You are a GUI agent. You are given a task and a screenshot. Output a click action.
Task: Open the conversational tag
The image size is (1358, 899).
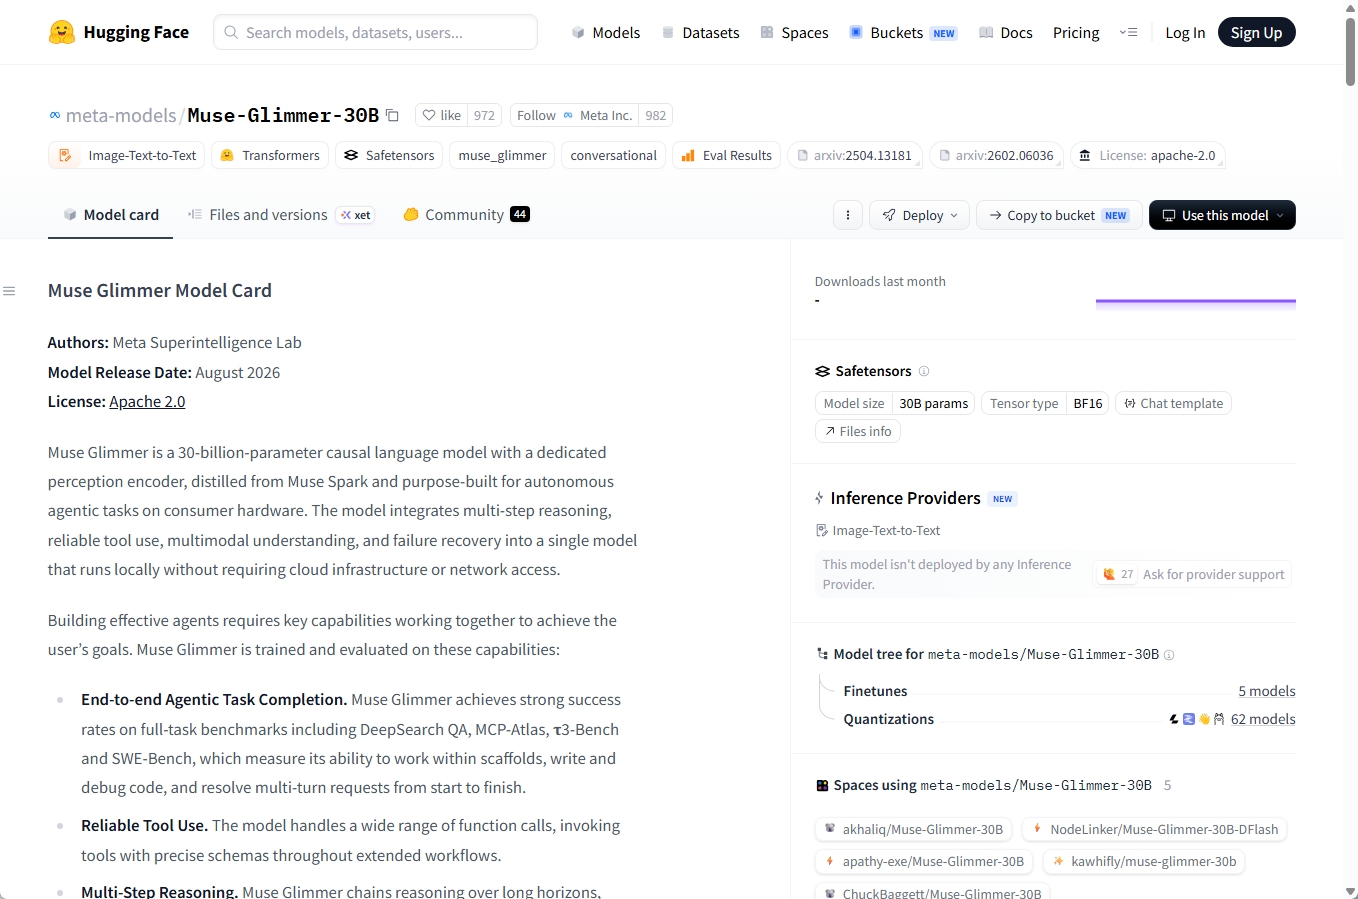(613, 155)
